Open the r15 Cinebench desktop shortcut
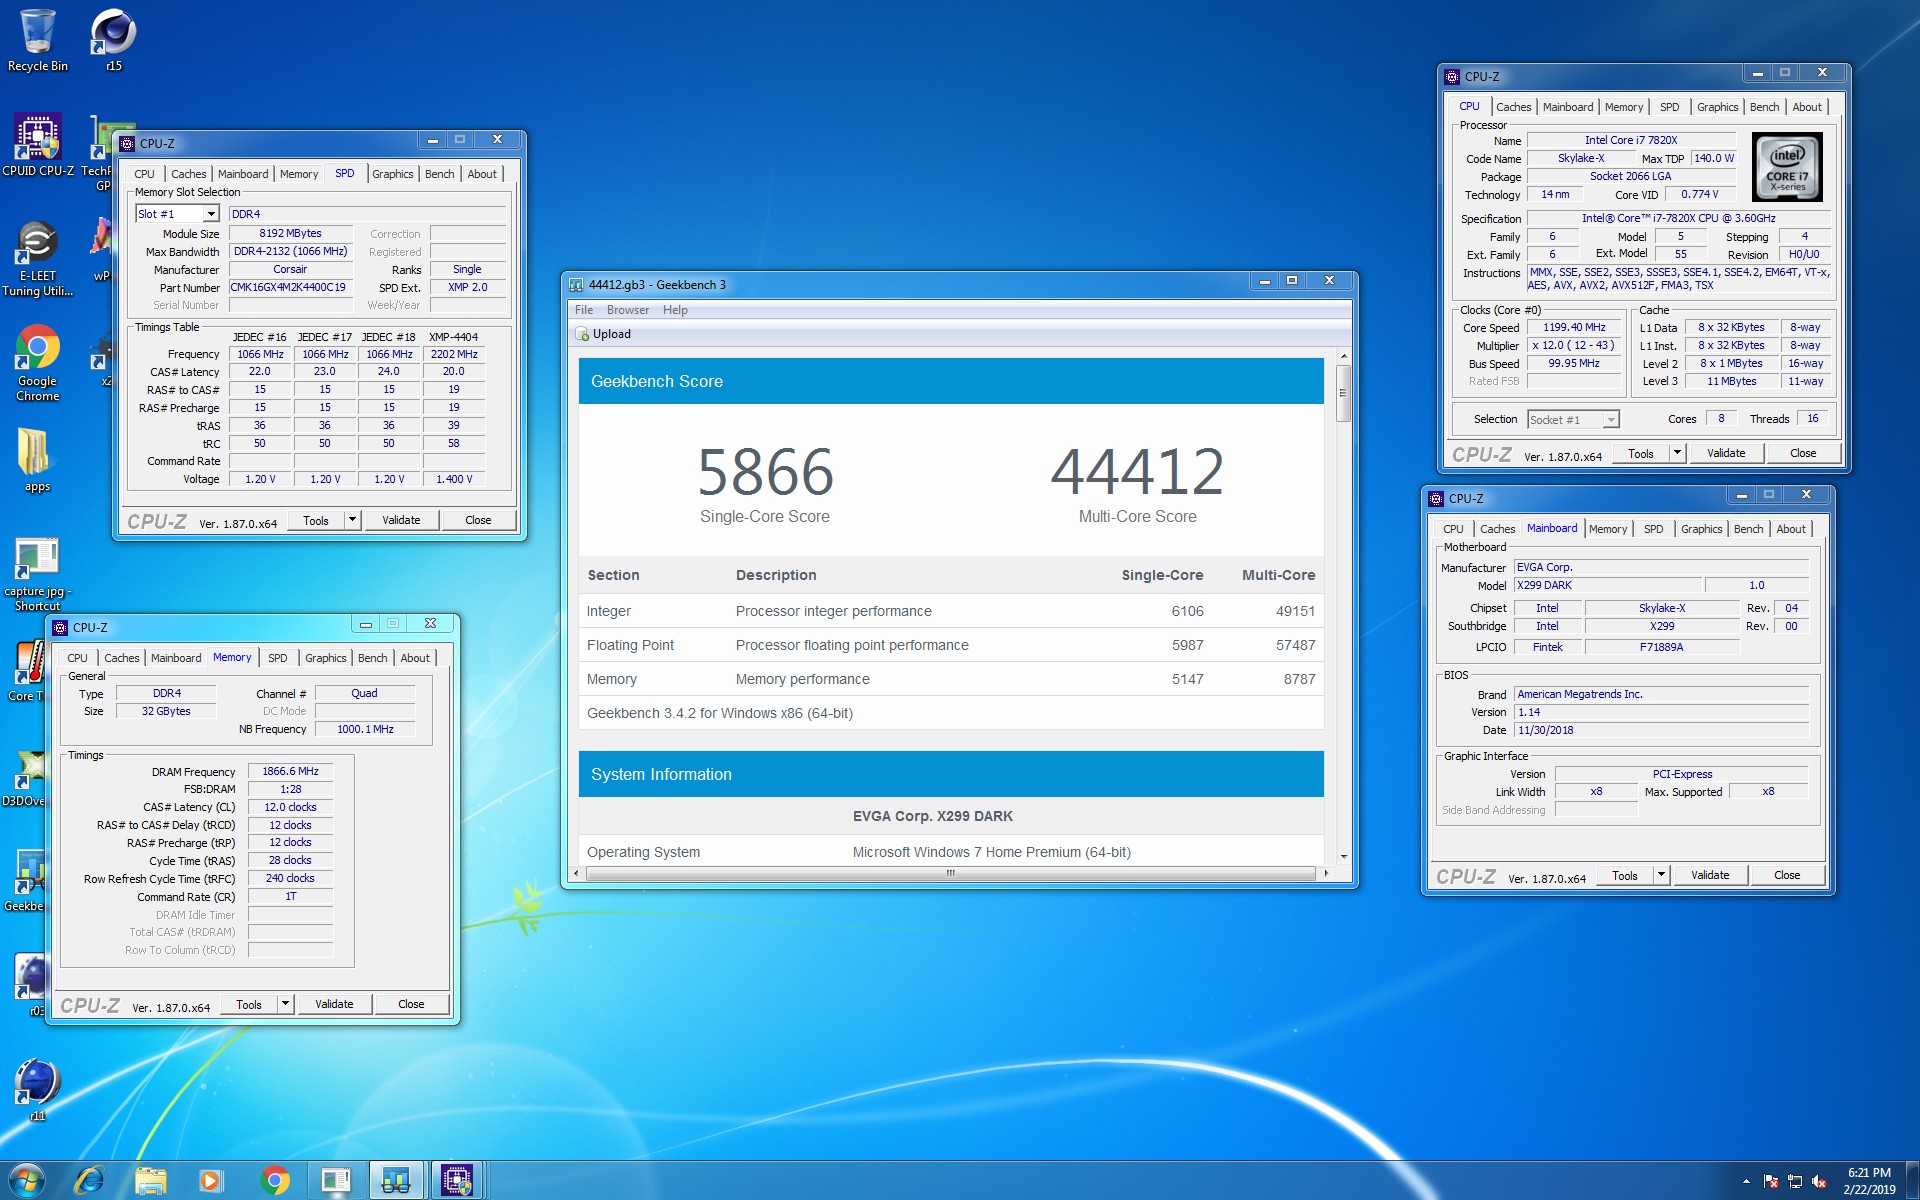 [113, 40]
